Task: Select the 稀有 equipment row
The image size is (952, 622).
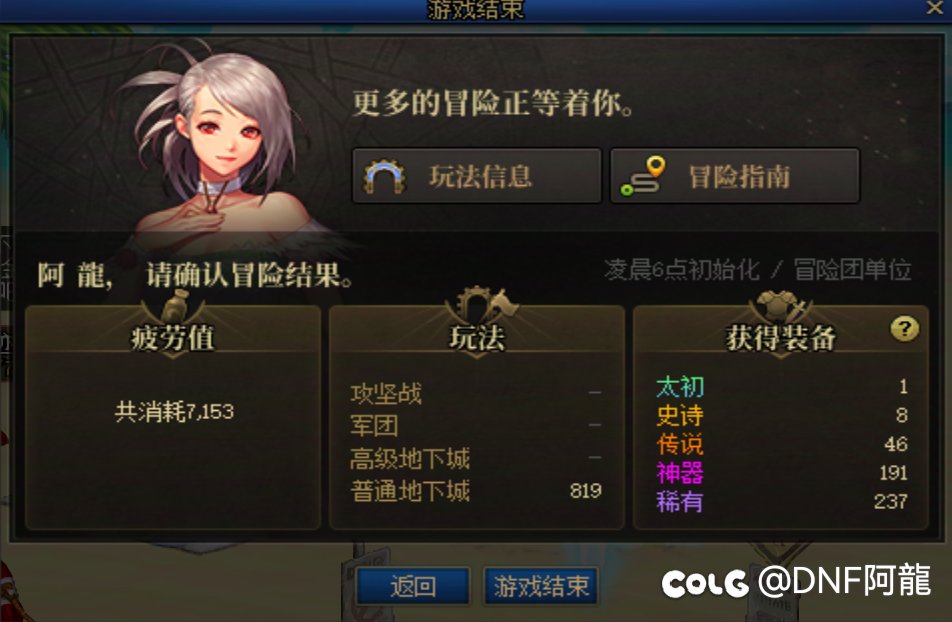Action: 781,502
